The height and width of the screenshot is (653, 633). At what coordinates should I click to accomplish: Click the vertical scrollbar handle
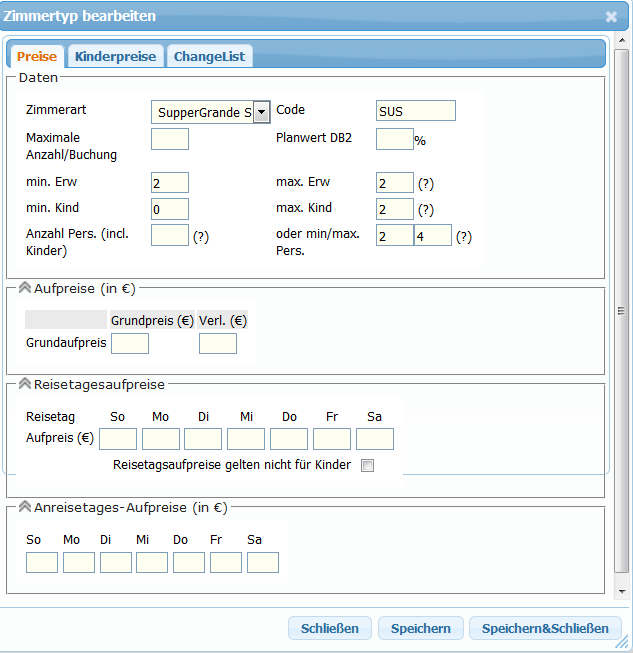(622, 311)
